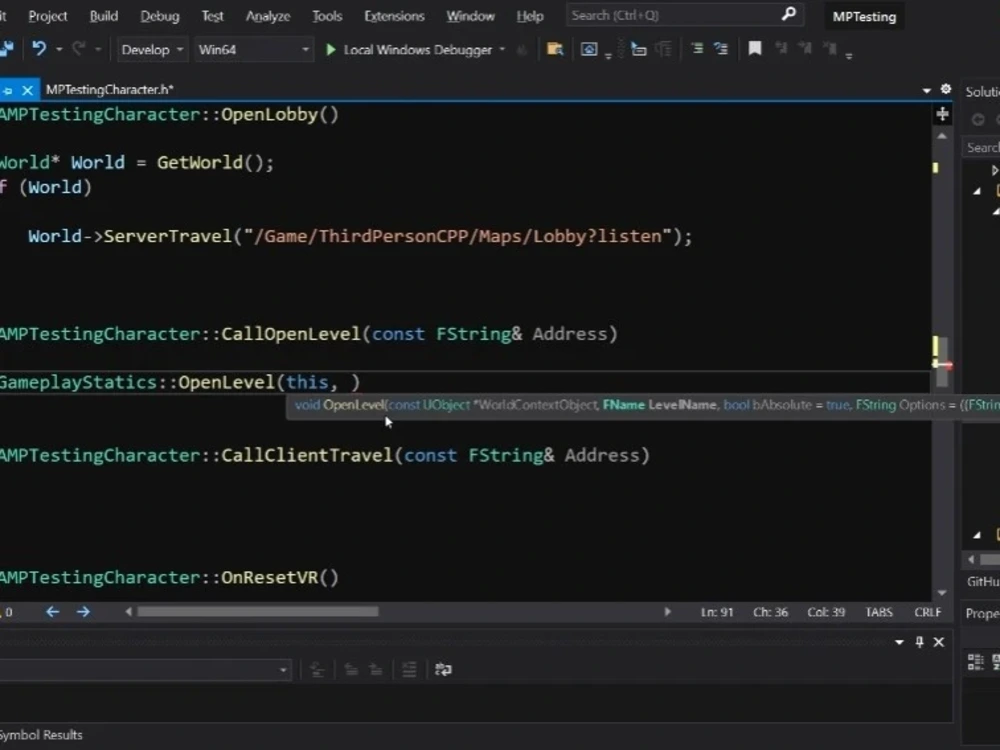Click the CRLF line-ending indicator
This screenshot has height=750, width=1000.
(x=927, y=612)
